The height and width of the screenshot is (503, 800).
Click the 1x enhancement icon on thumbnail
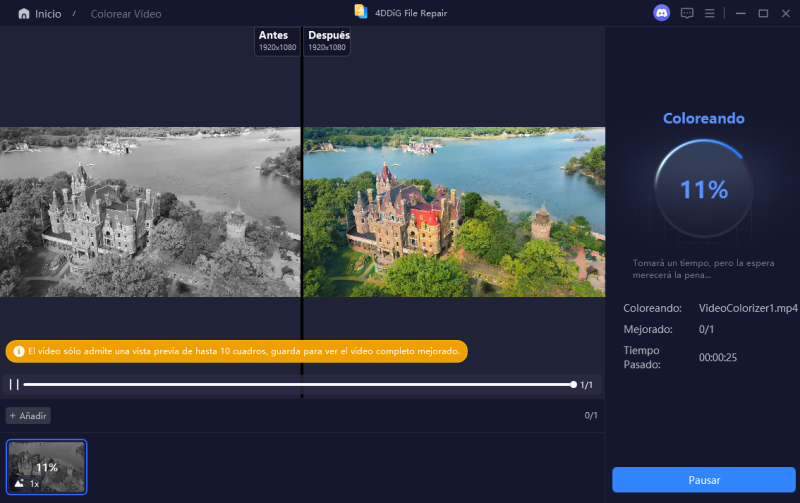(21, 482)
